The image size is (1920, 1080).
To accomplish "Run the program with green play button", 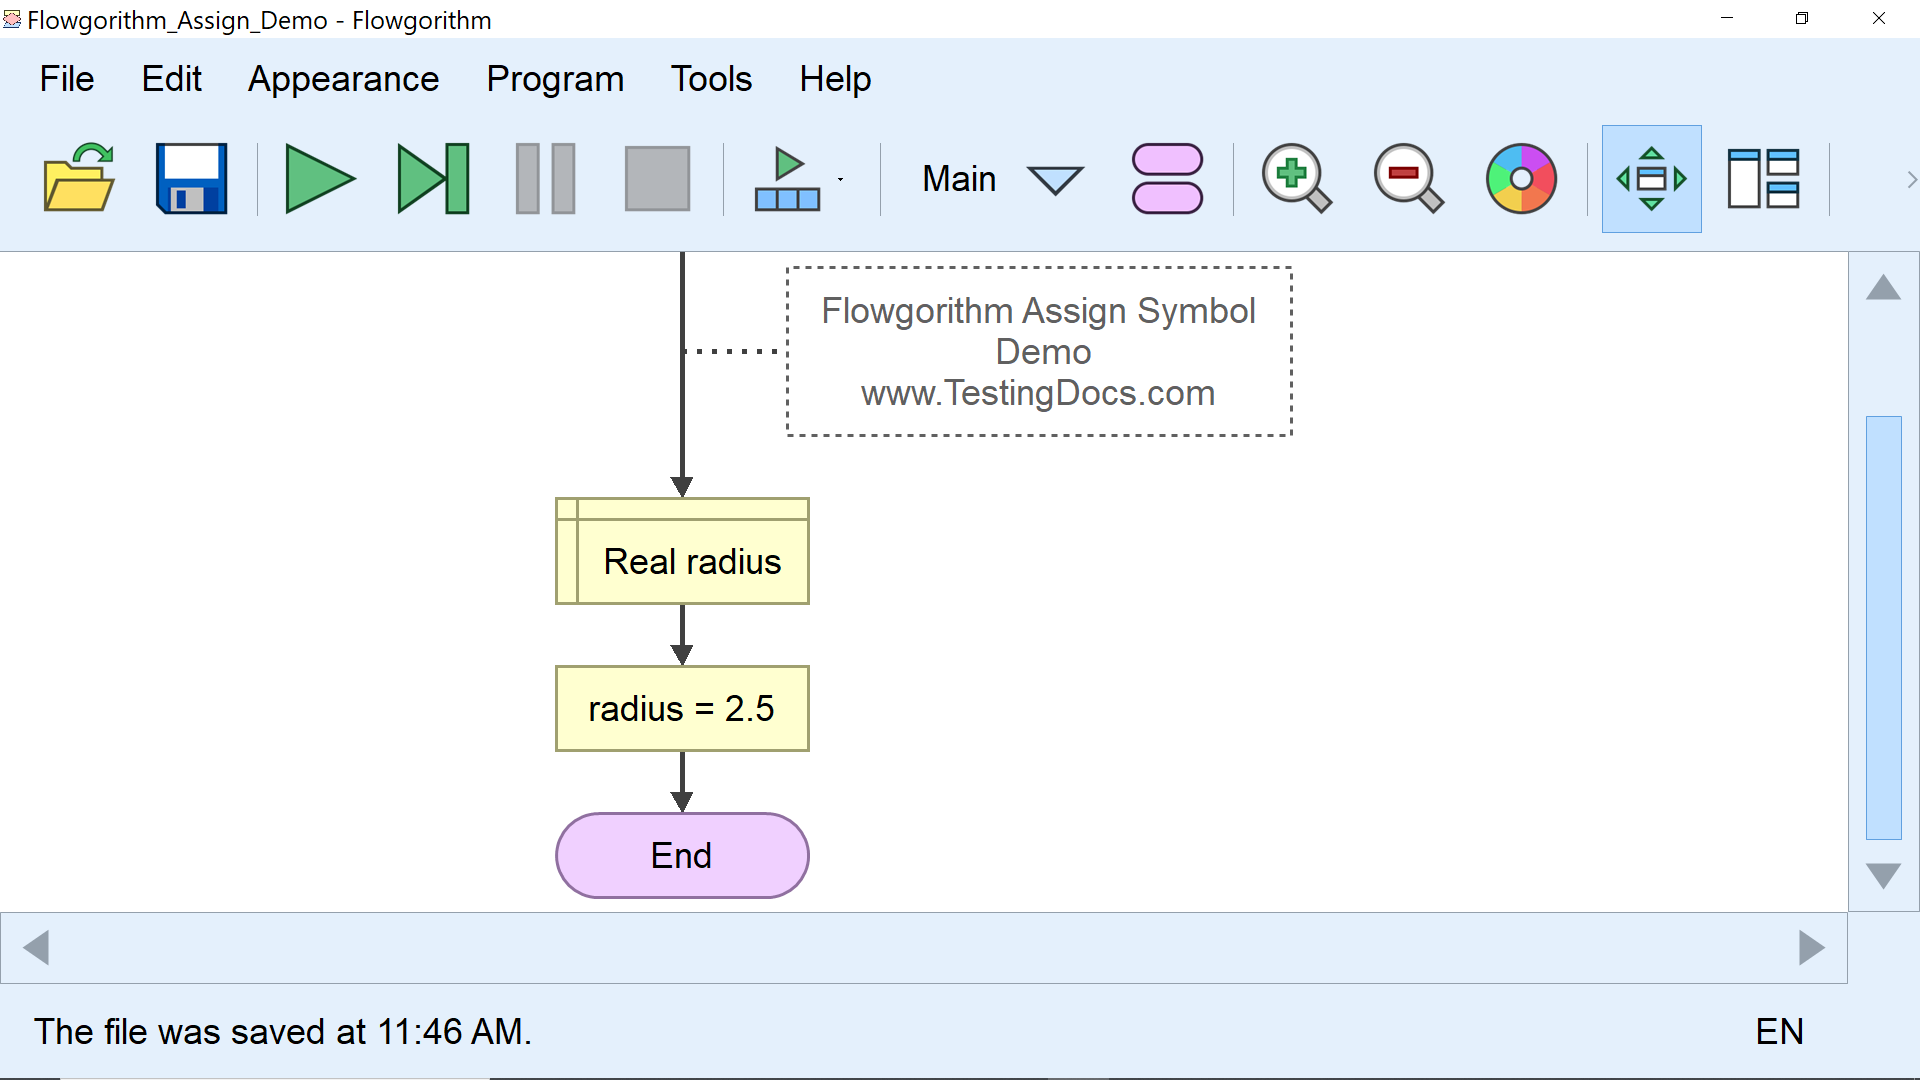I will click(x=319, y=179).
